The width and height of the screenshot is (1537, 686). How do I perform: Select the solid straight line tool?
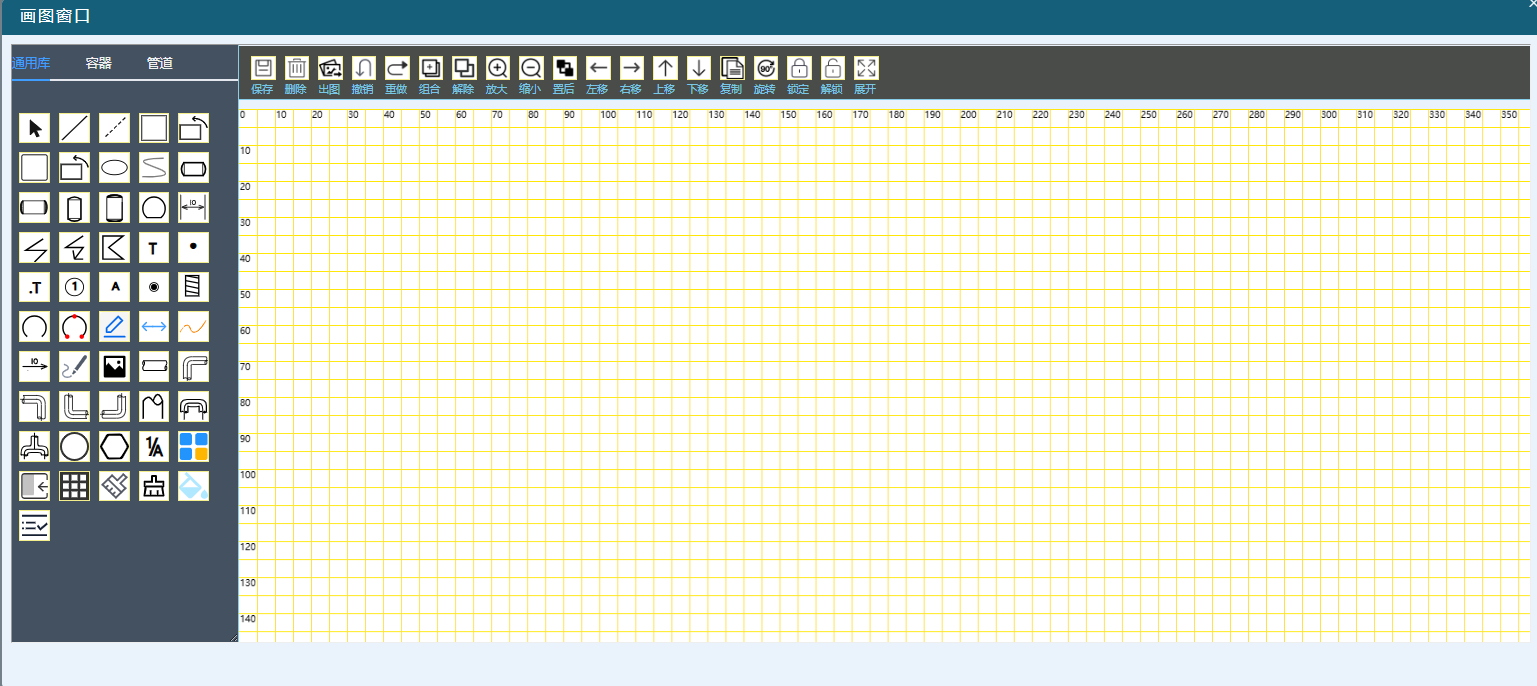click(x=74, y=128)
